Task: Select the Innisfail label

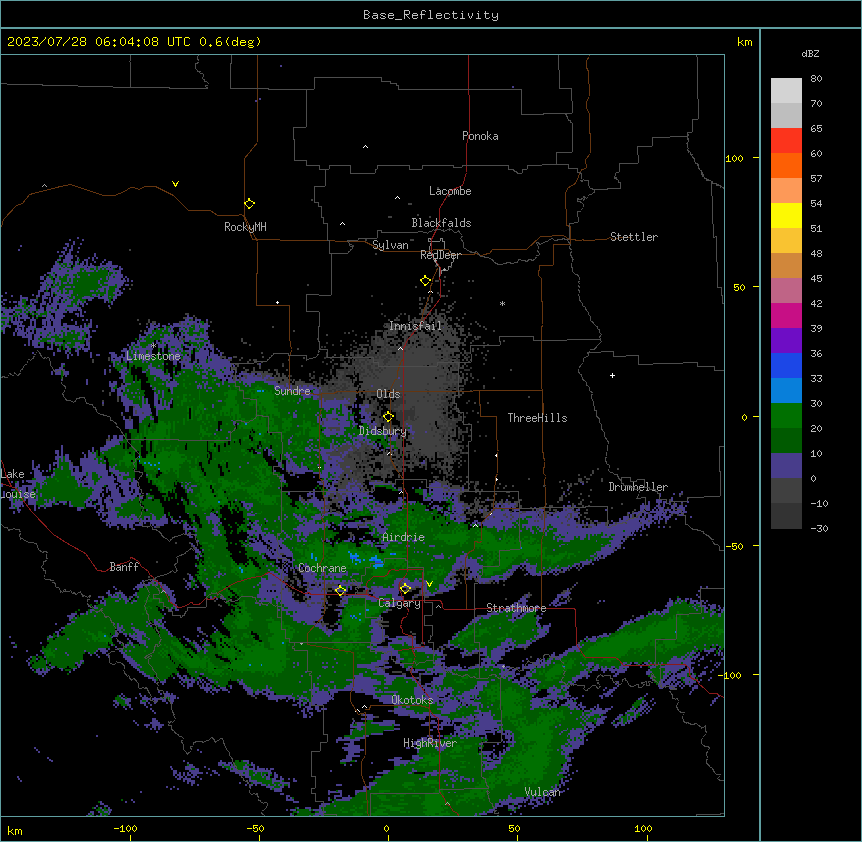Action: 415,326
